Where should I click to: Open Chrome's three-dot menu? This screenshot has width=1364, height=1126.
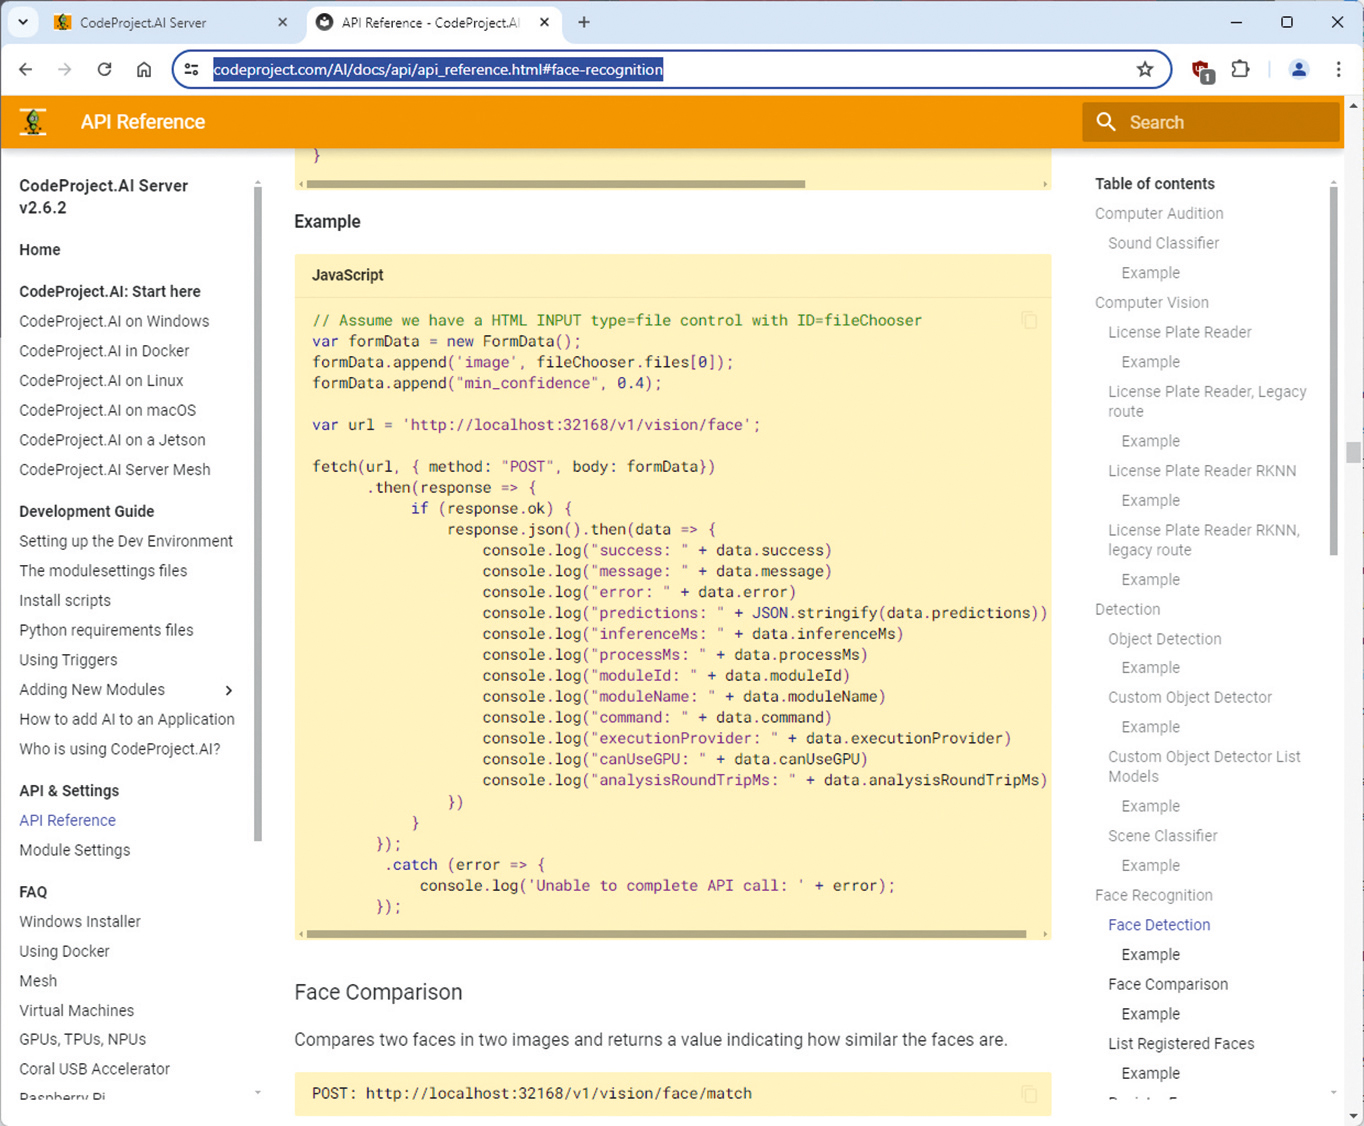coord(1338,69)
